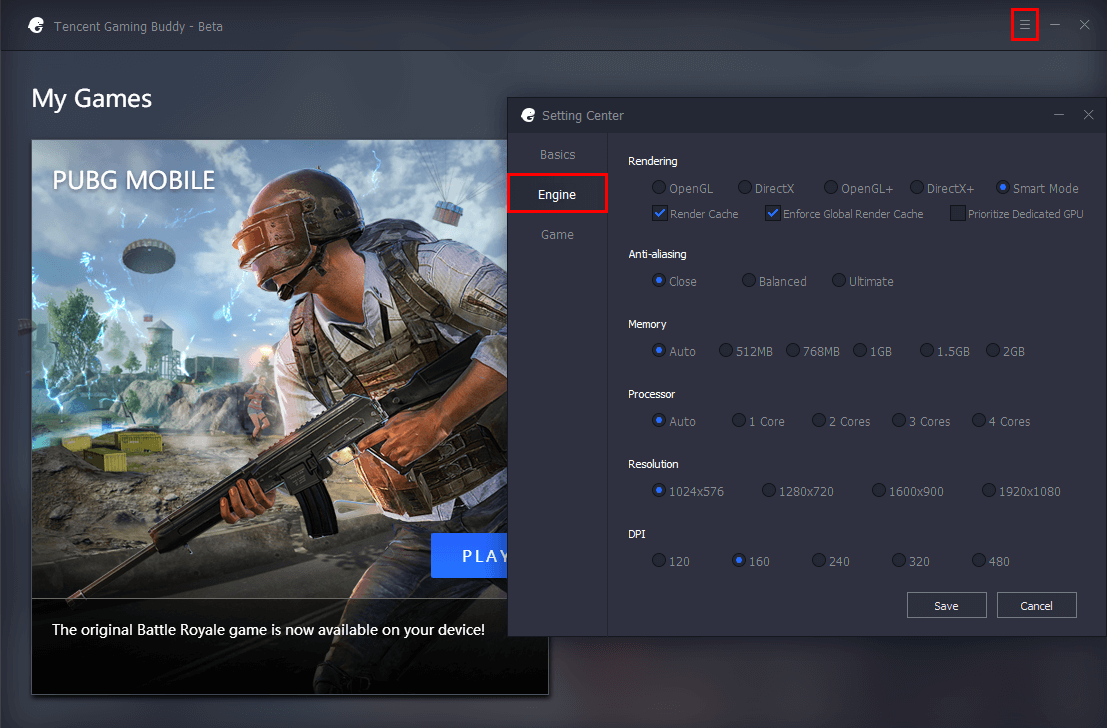Click the DPI section label
Image resolution: width=1107 pixels, height=728 pixels.
pyautogui.click(x=637, y=534)
